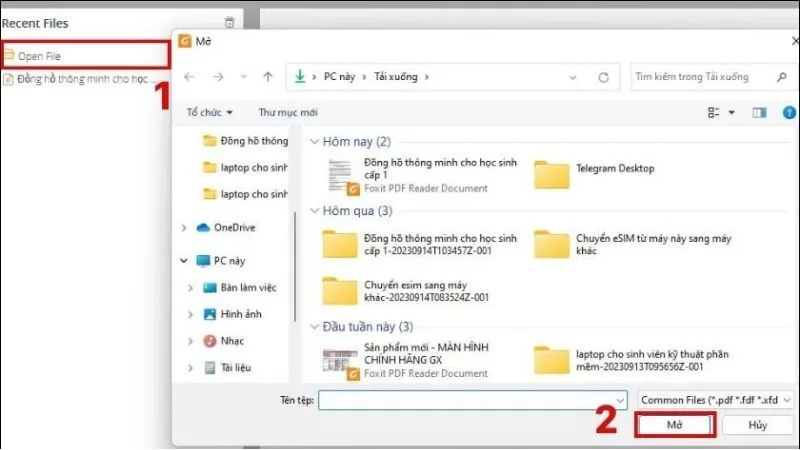The width and height of the screenshot is (800, 450).
Task: Open the address bar history dropdown
Action: click(572, 78)
